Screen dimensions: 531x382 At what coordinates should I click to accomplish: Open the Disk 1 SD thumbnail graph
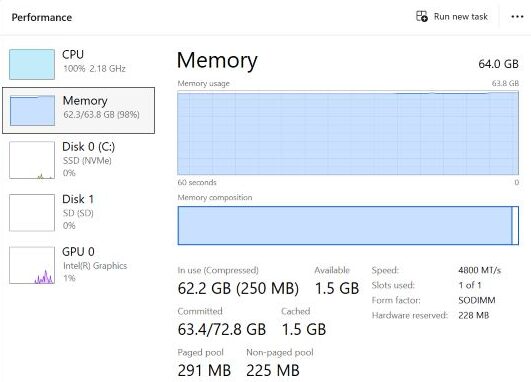32,213
